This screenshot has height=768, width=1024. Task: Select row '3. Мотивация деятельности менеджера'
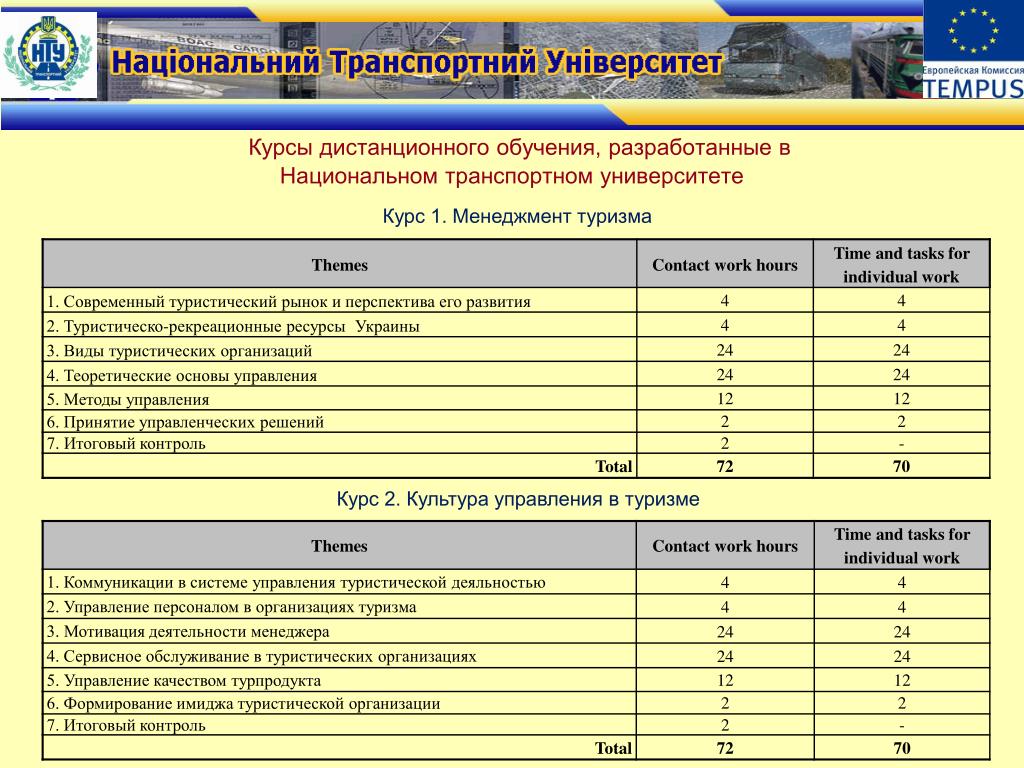[x=516, y=632]
